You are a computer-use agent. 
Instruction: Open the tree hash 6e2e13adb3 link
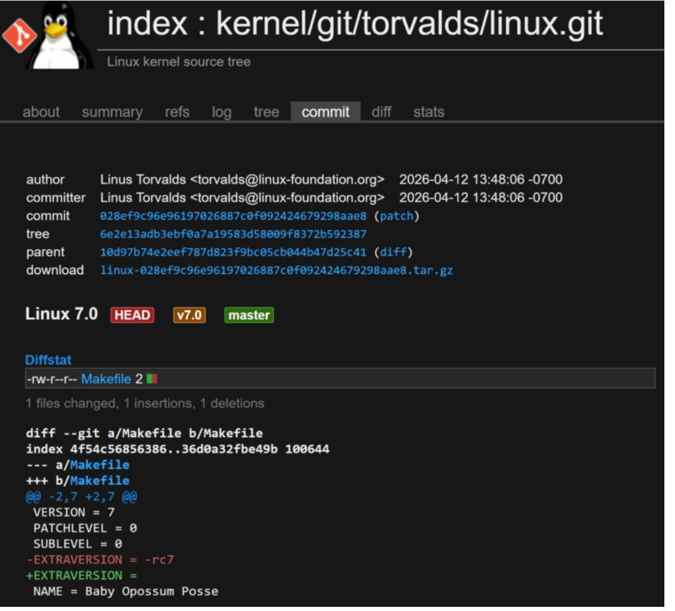(233, 234)
